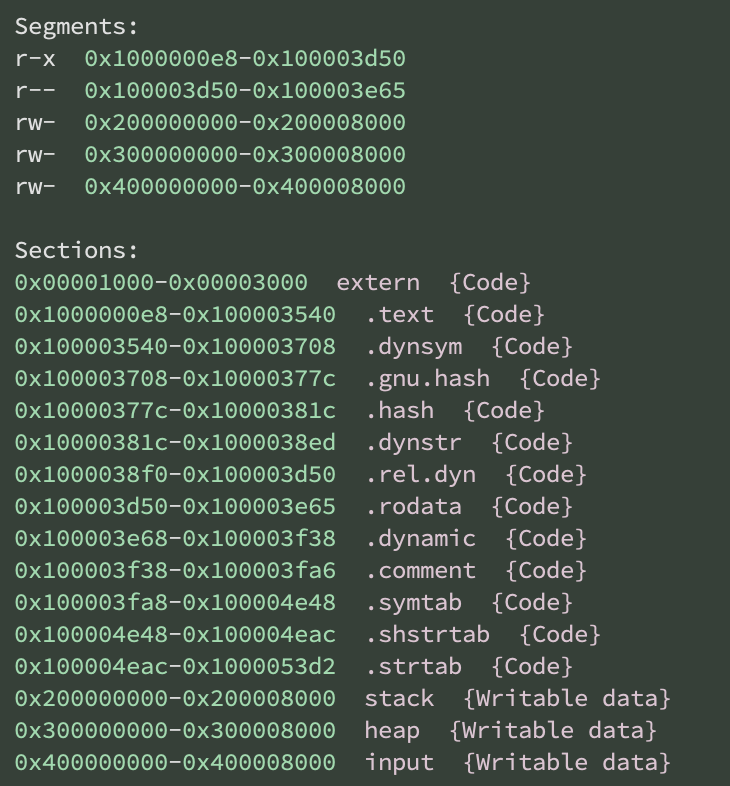Click the "Segments:" heading

coord(77,27)
